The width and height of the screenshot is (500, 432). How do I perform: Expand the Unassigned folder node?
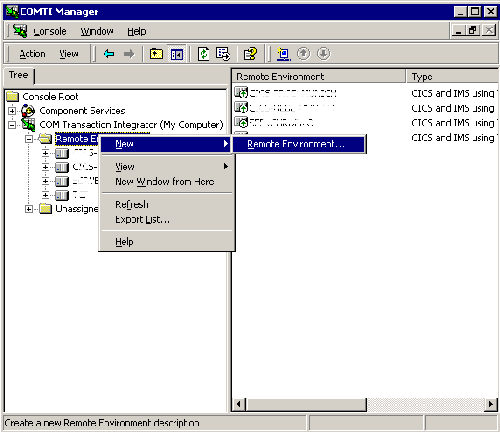click(x=29, y=209)
